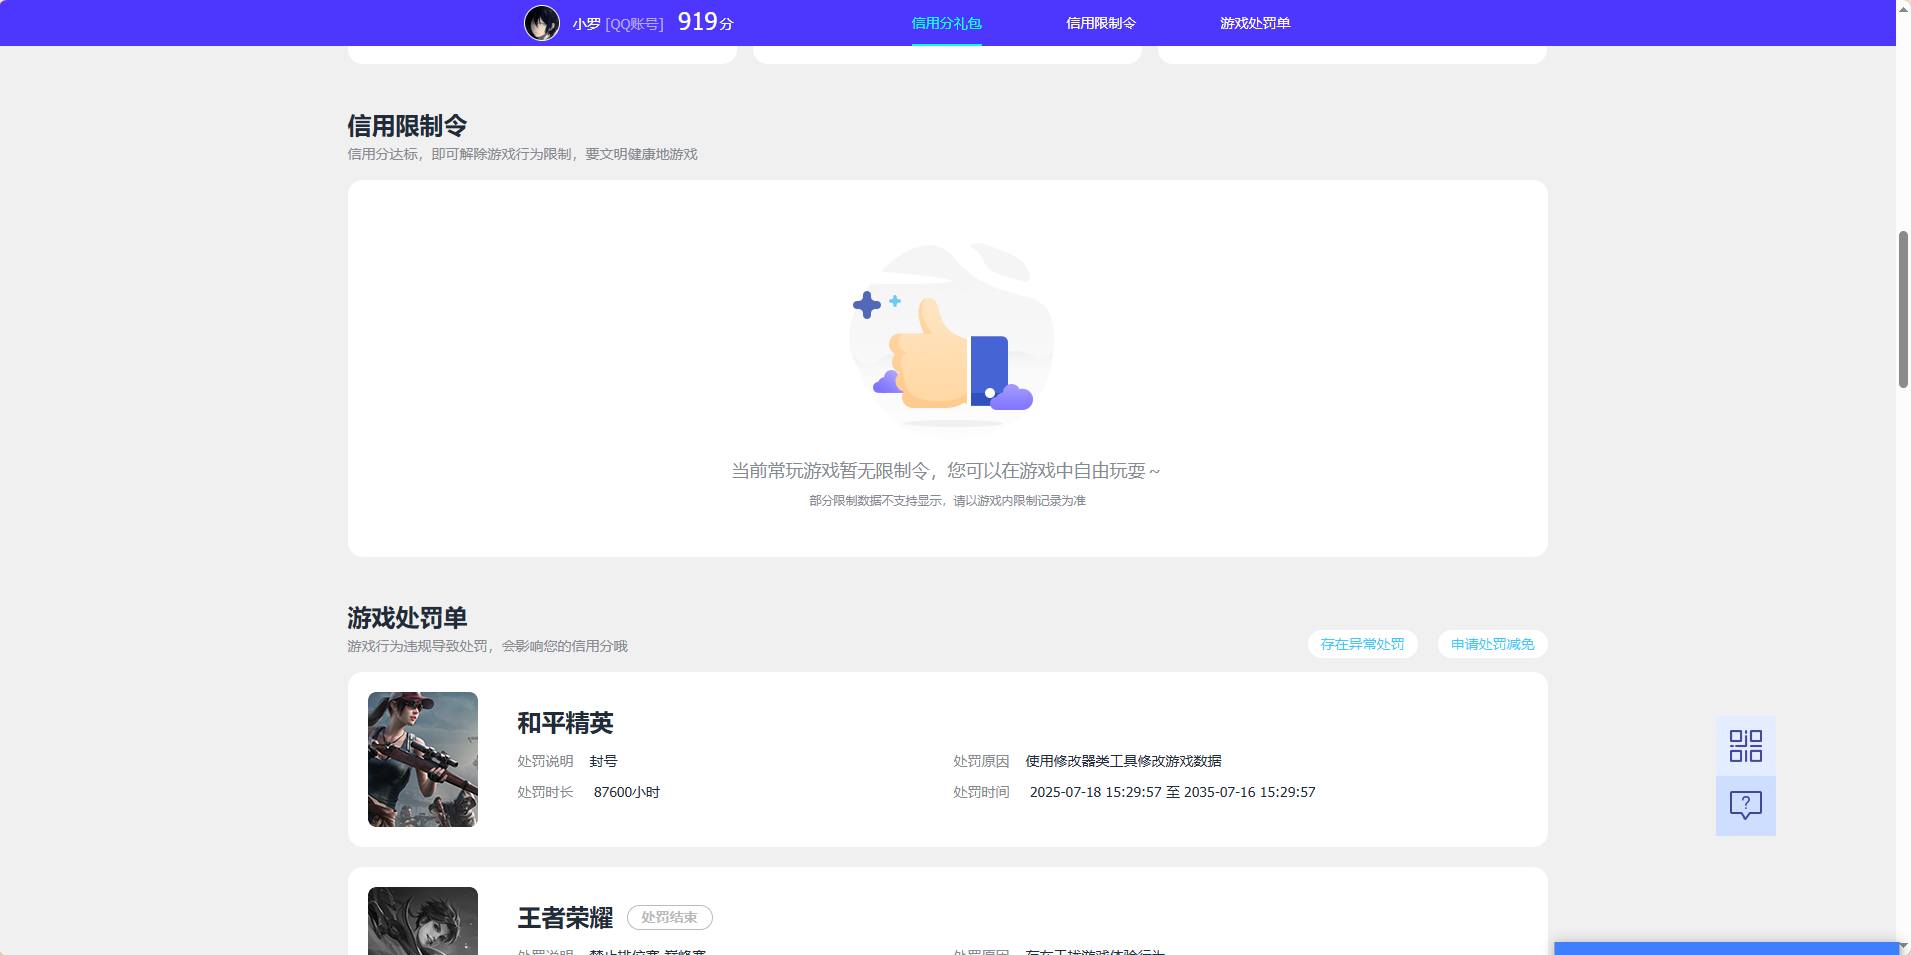Click the 小罗 username in header
1911x955 pixels.
586,23
